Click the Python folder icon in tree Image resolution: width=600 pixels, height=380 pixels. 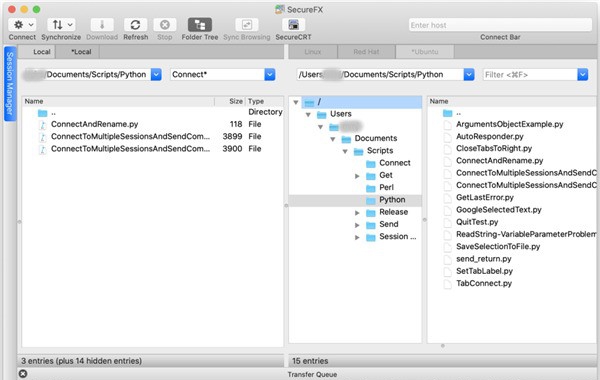[370, 200]
